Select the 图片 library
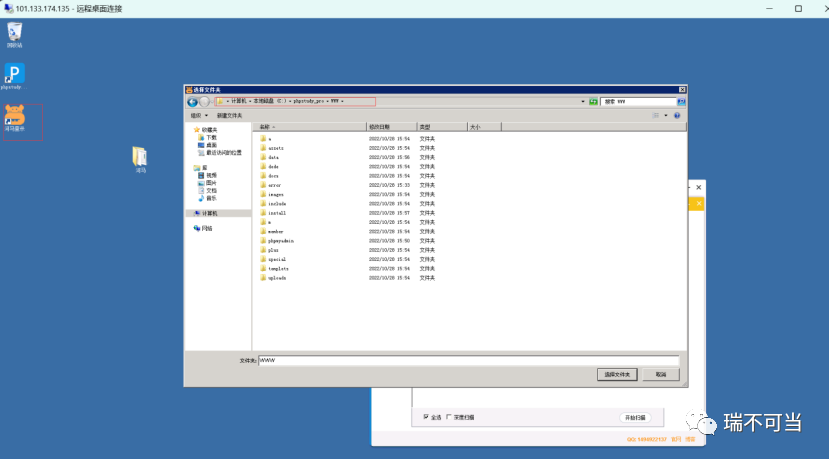 [x=208, y=183]
